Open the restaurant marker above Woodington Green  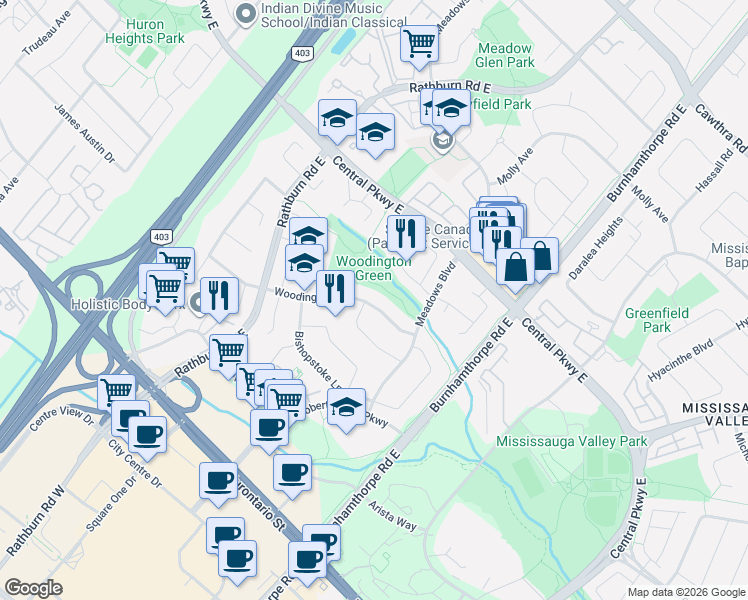(406, 235)
